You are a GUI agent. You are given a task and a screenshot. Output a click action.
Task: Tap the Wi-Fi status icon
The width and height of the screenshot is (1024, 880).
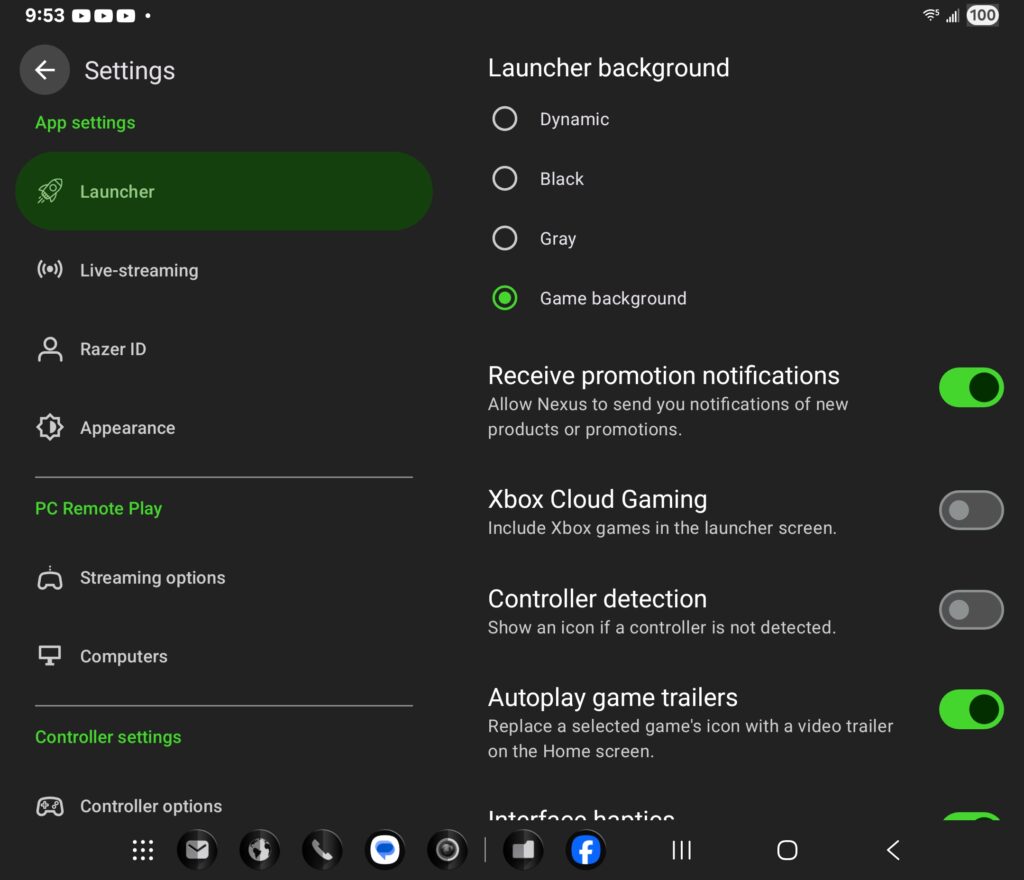(931, 15)
